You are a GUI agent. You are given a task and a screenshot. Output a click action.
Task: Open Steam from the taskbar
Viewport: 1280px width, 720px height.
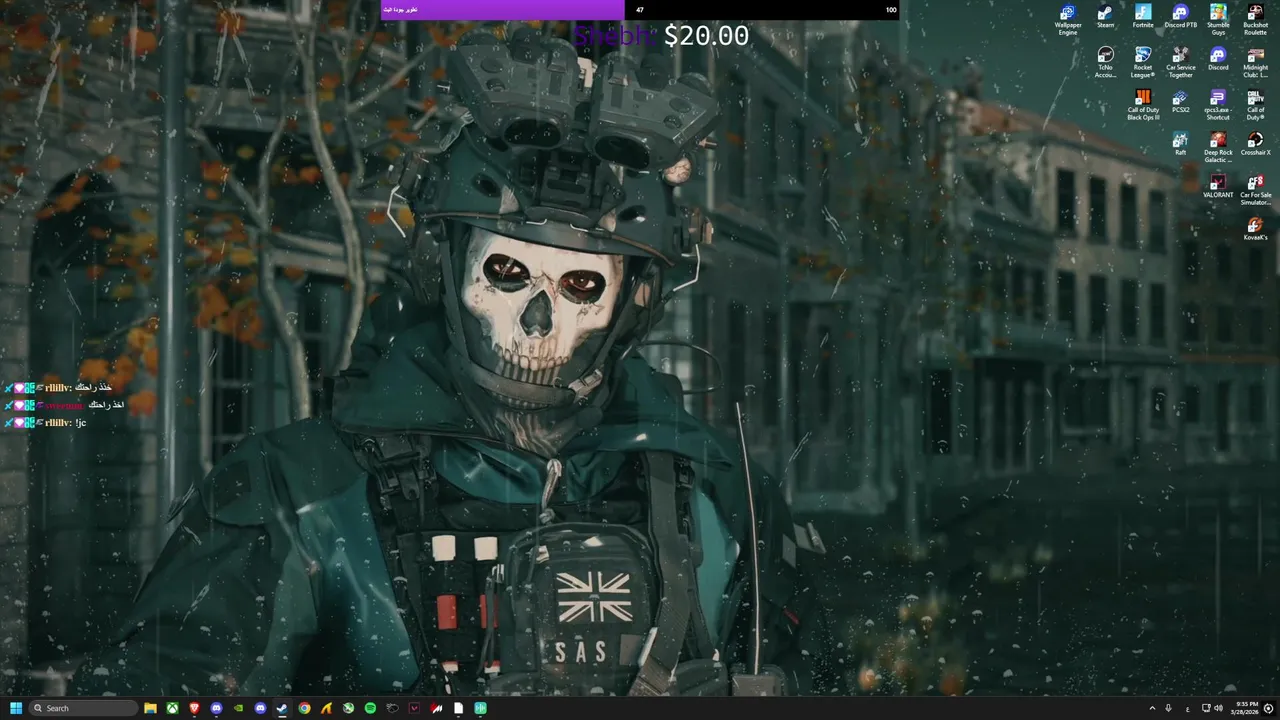282,708
